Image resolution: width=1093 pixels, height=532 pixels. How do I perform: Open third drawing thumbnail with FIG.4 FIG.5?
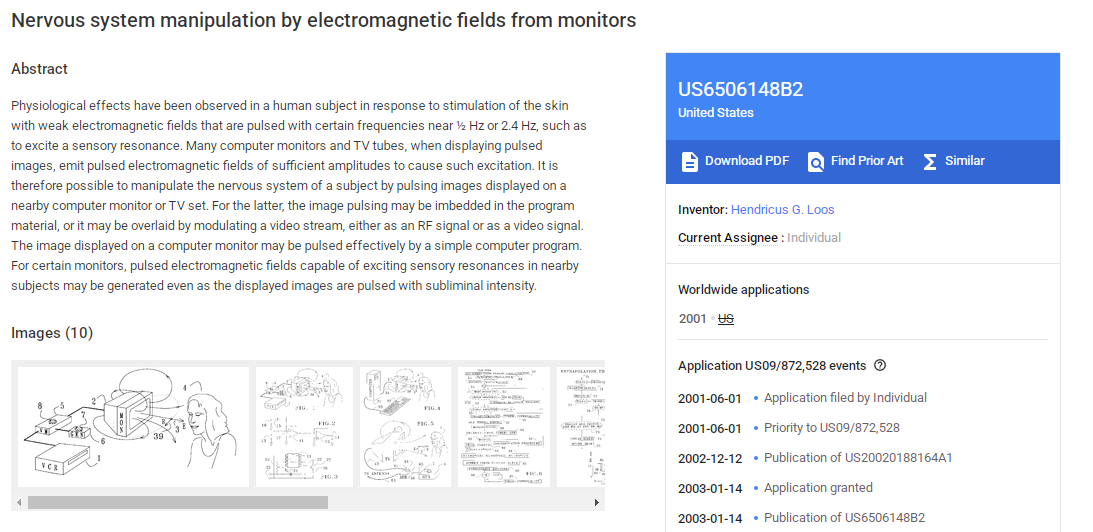click(406, 427)
